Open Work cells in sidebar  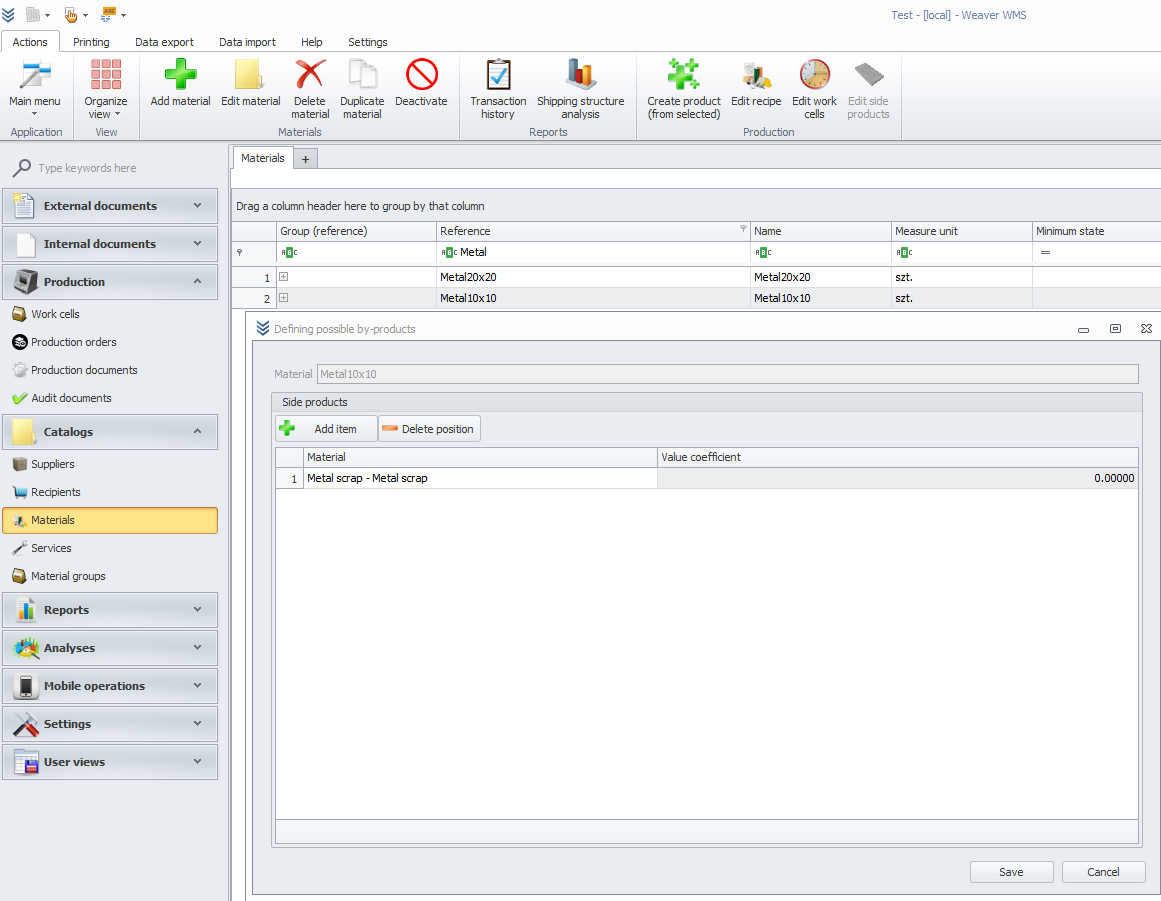pyautogui.click(x=55, y=314)
